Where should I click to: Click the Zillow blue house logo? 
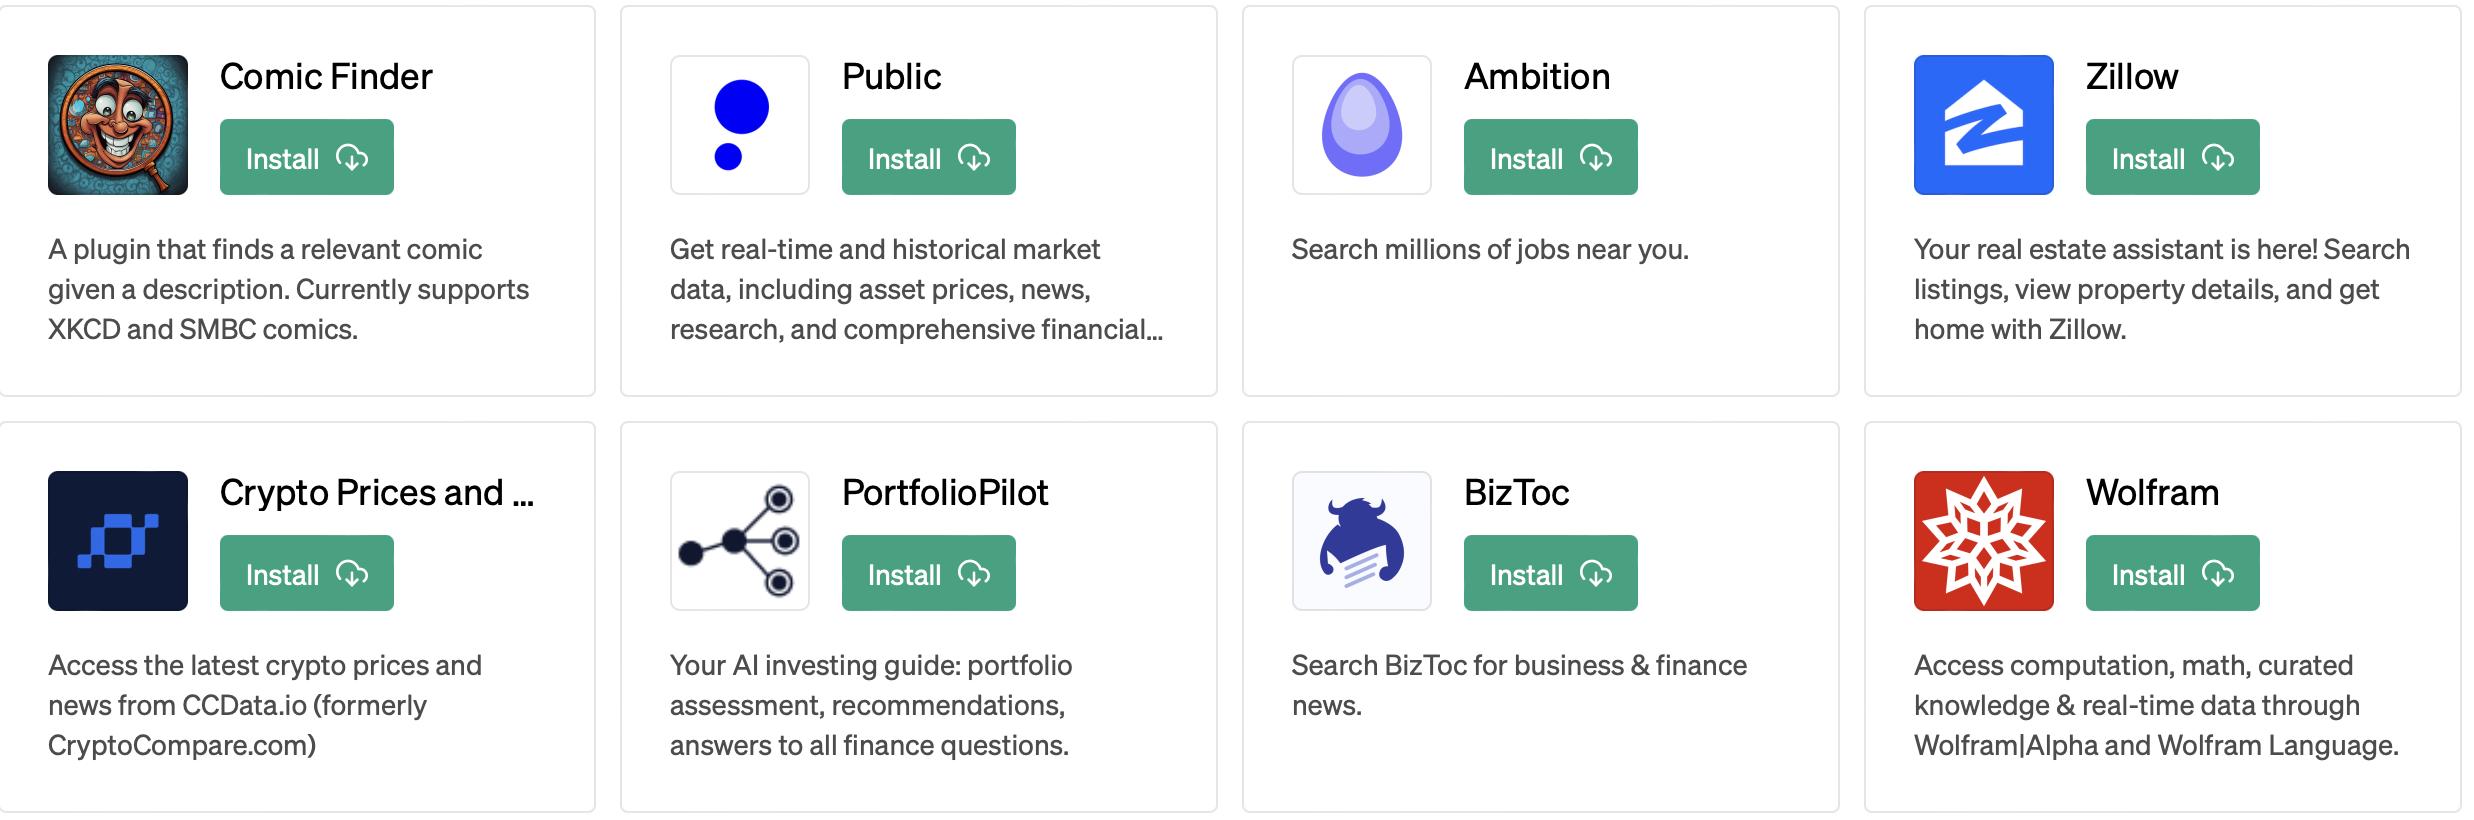click(1984, 125)
